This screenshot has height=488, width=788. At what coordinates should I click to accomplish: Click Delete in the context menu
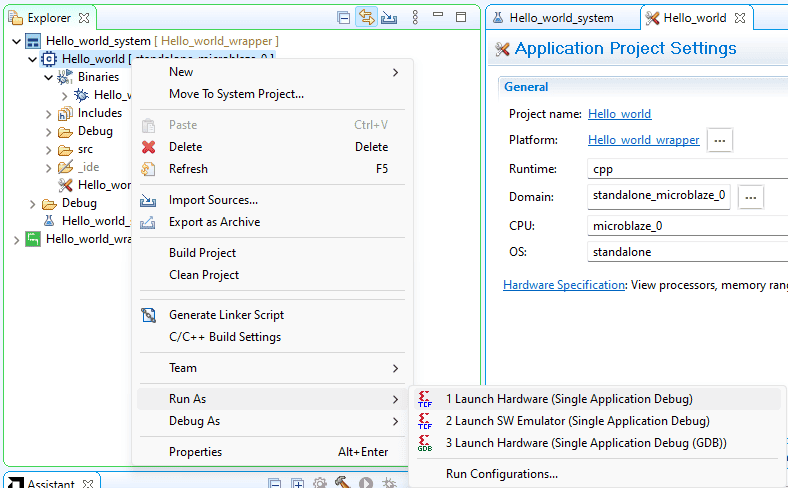click(185, 147)
